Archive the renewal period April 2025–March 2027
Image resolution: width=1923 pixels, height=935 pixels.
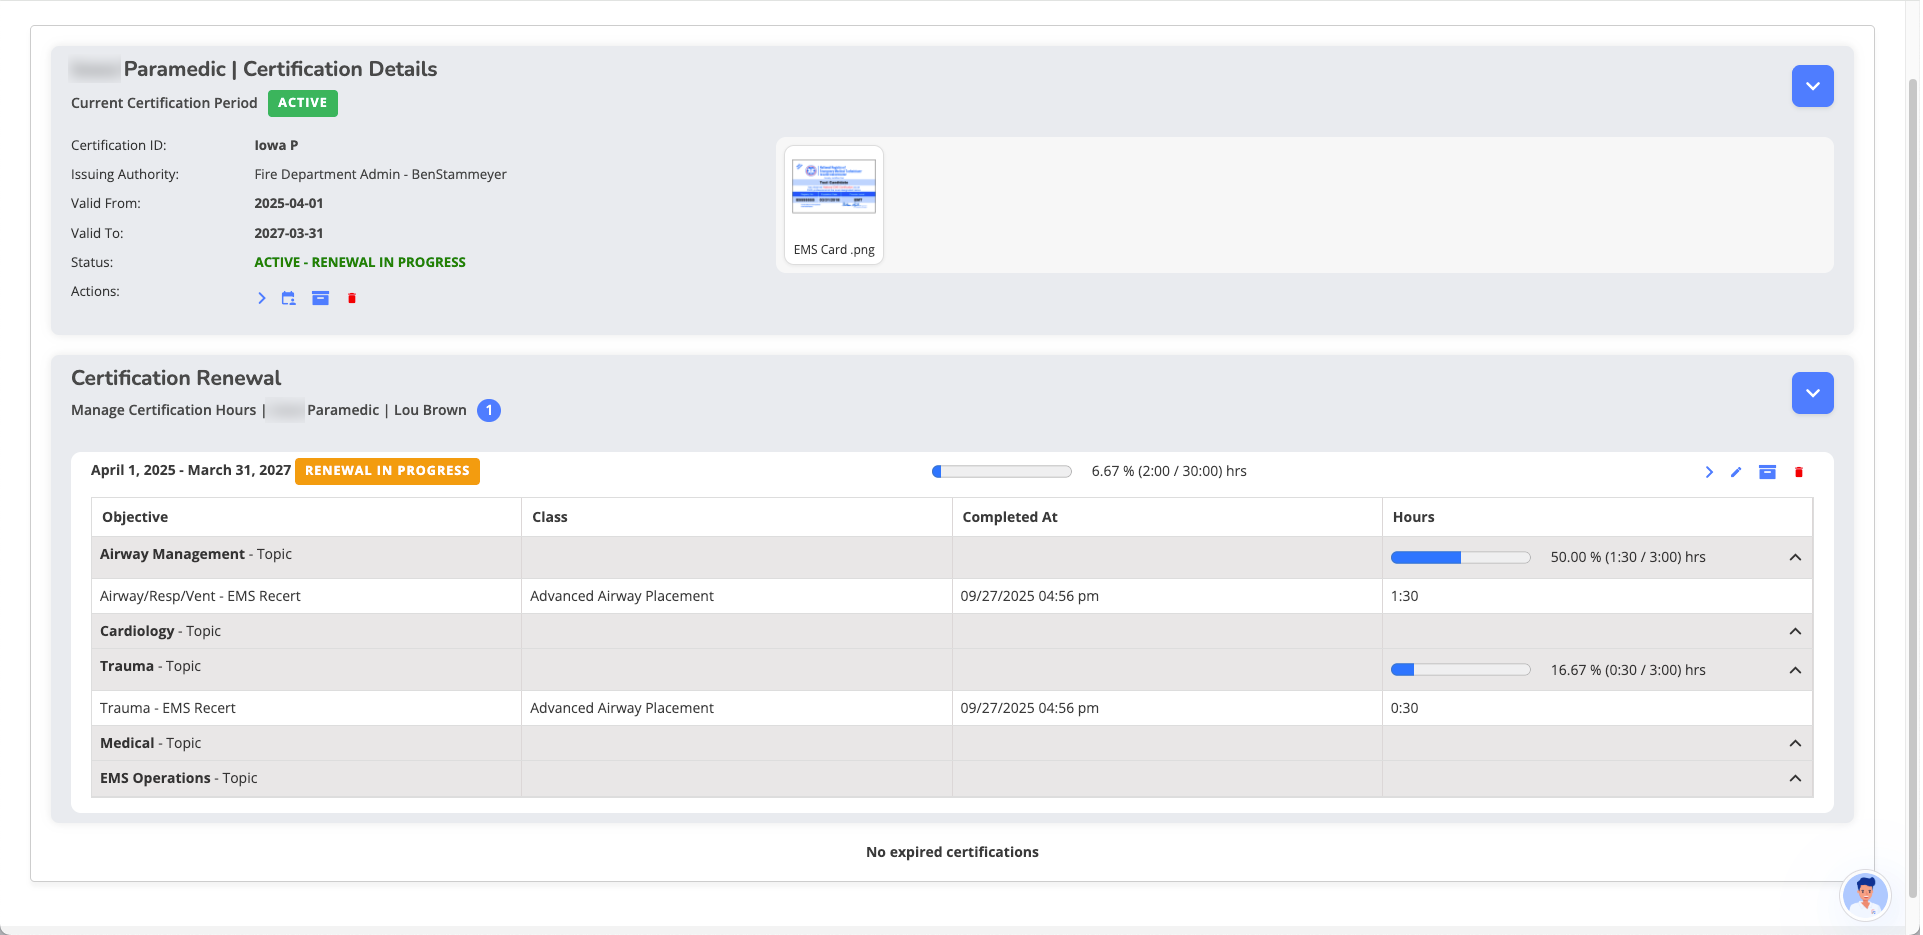pos(1767,472)
